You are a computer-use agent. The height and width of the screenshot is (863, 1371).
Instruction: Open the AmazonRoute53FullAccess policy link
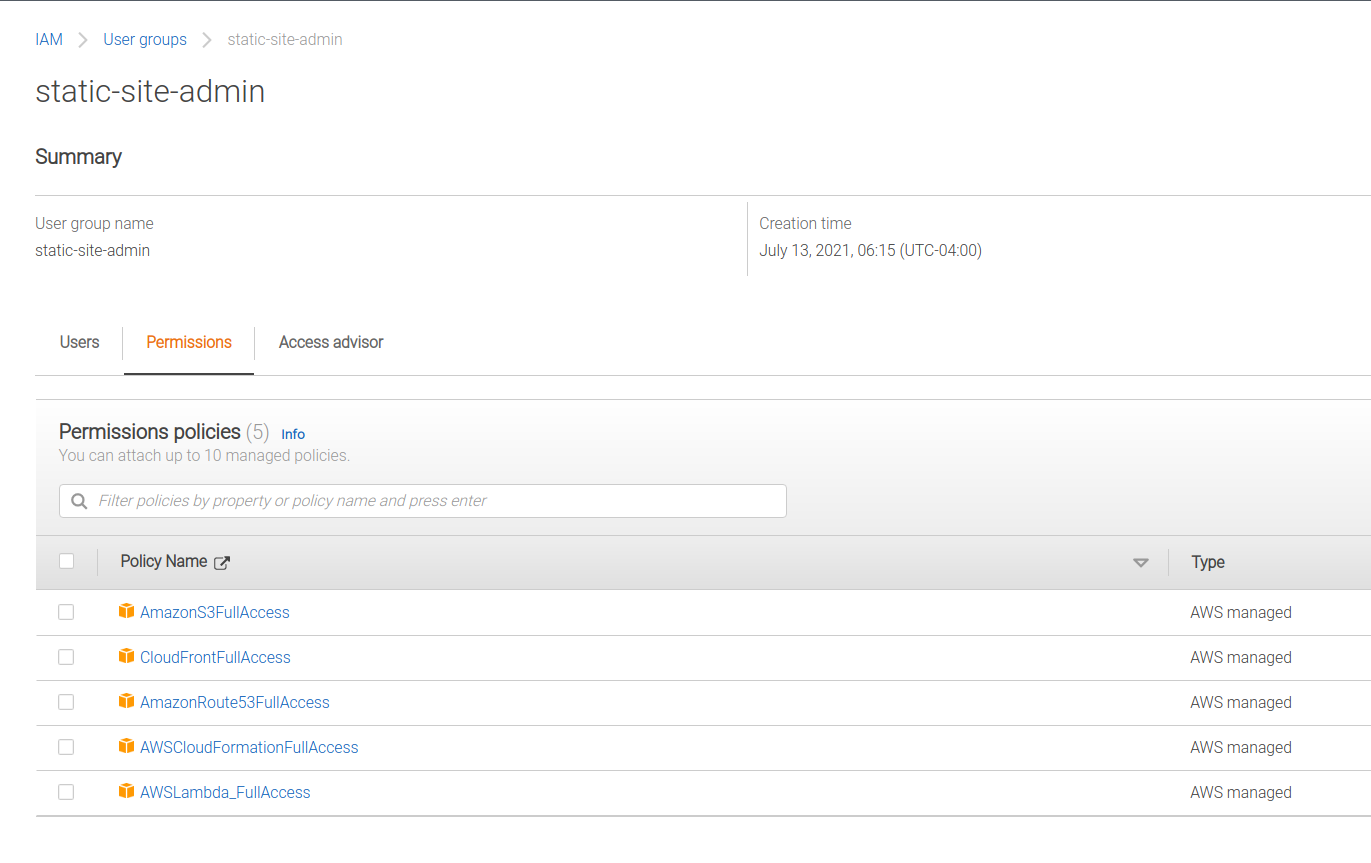[x=235, y=702]
